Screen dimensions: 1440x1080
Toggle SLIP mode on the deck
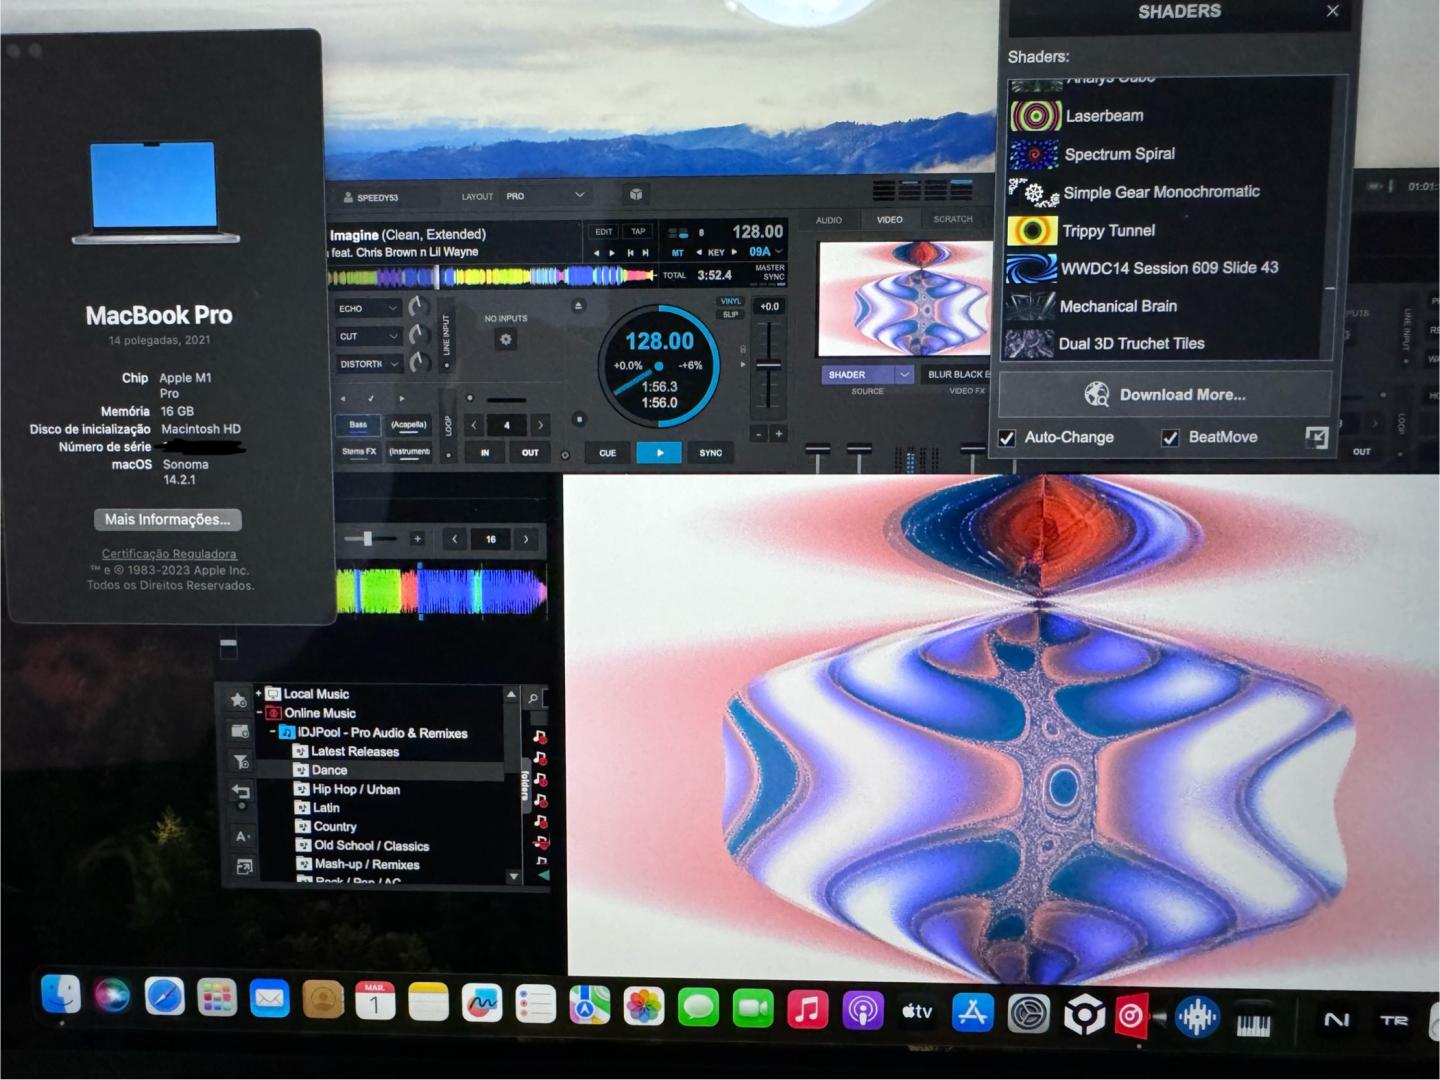(x=731, y=315)
